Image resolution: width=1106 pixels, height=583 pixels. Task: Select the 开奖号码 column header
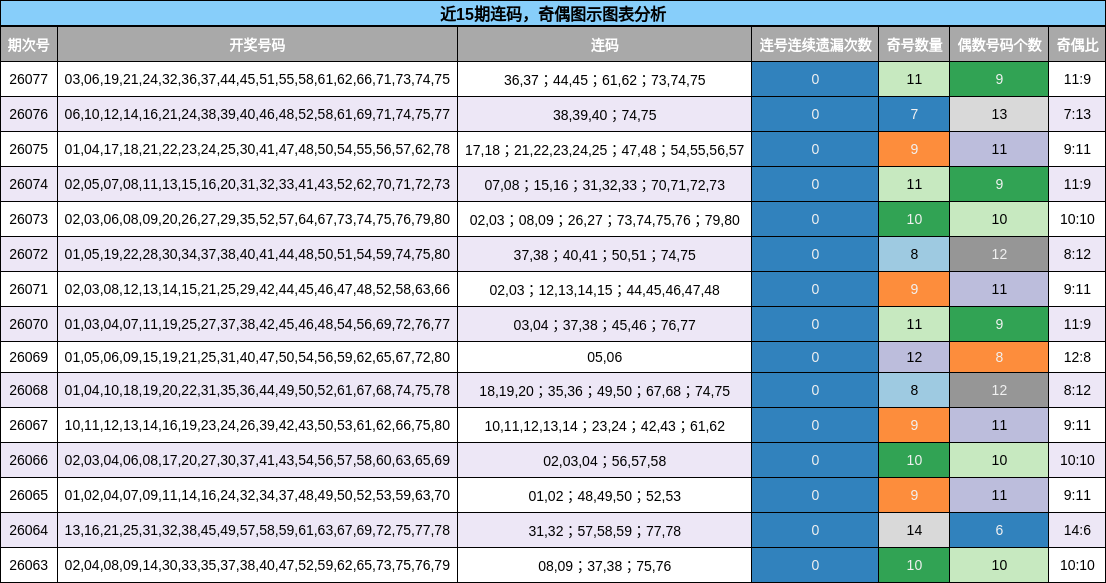255,44
